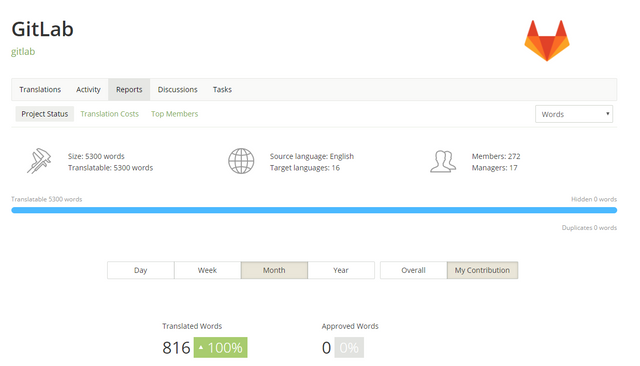The width and height of the screenshot is (640, 366).
Task: Click 'Size: 5300 words' text
Action: tap(96, 156)
